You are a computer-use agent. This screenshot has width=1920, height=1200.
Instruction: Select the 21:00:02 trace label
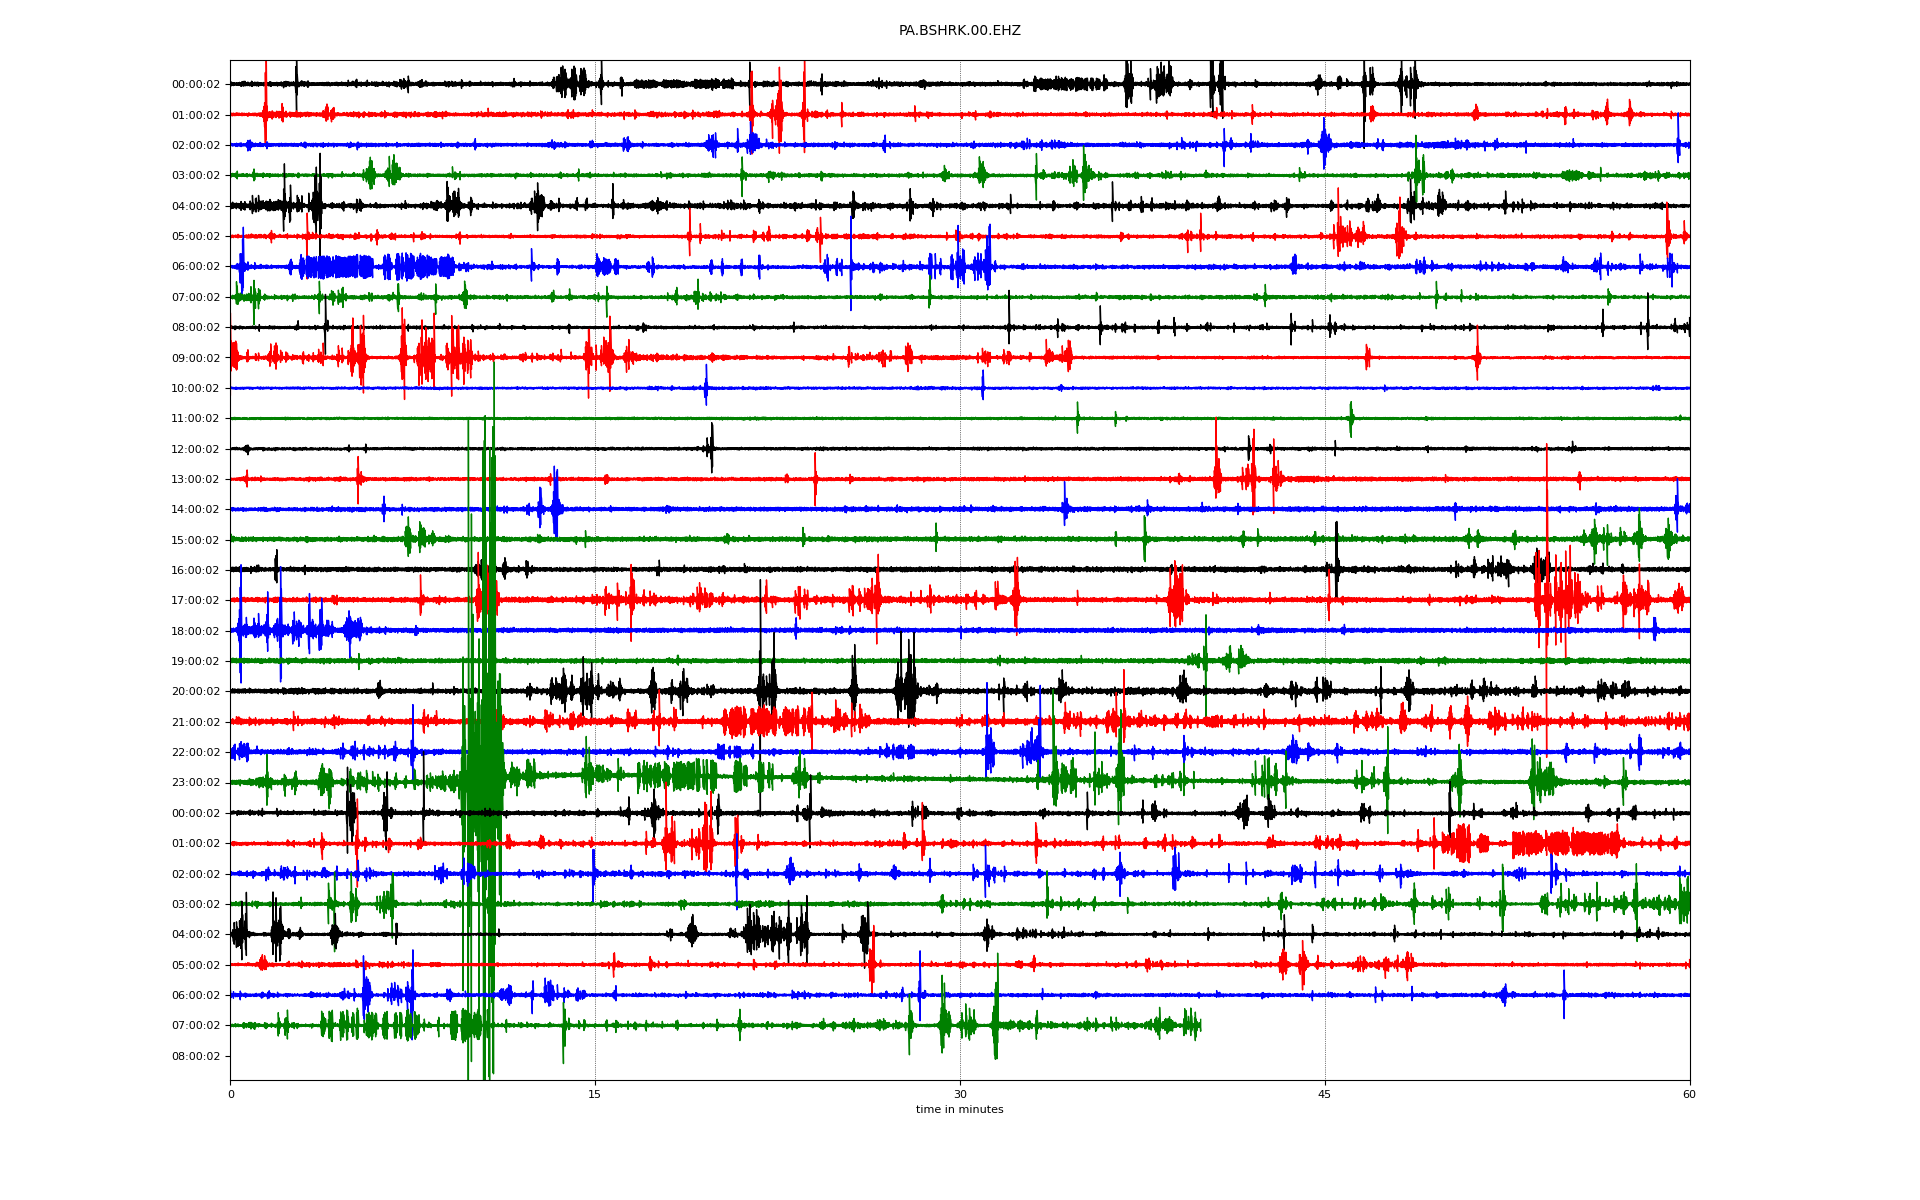pyautogui.click(x=195, y=722)
